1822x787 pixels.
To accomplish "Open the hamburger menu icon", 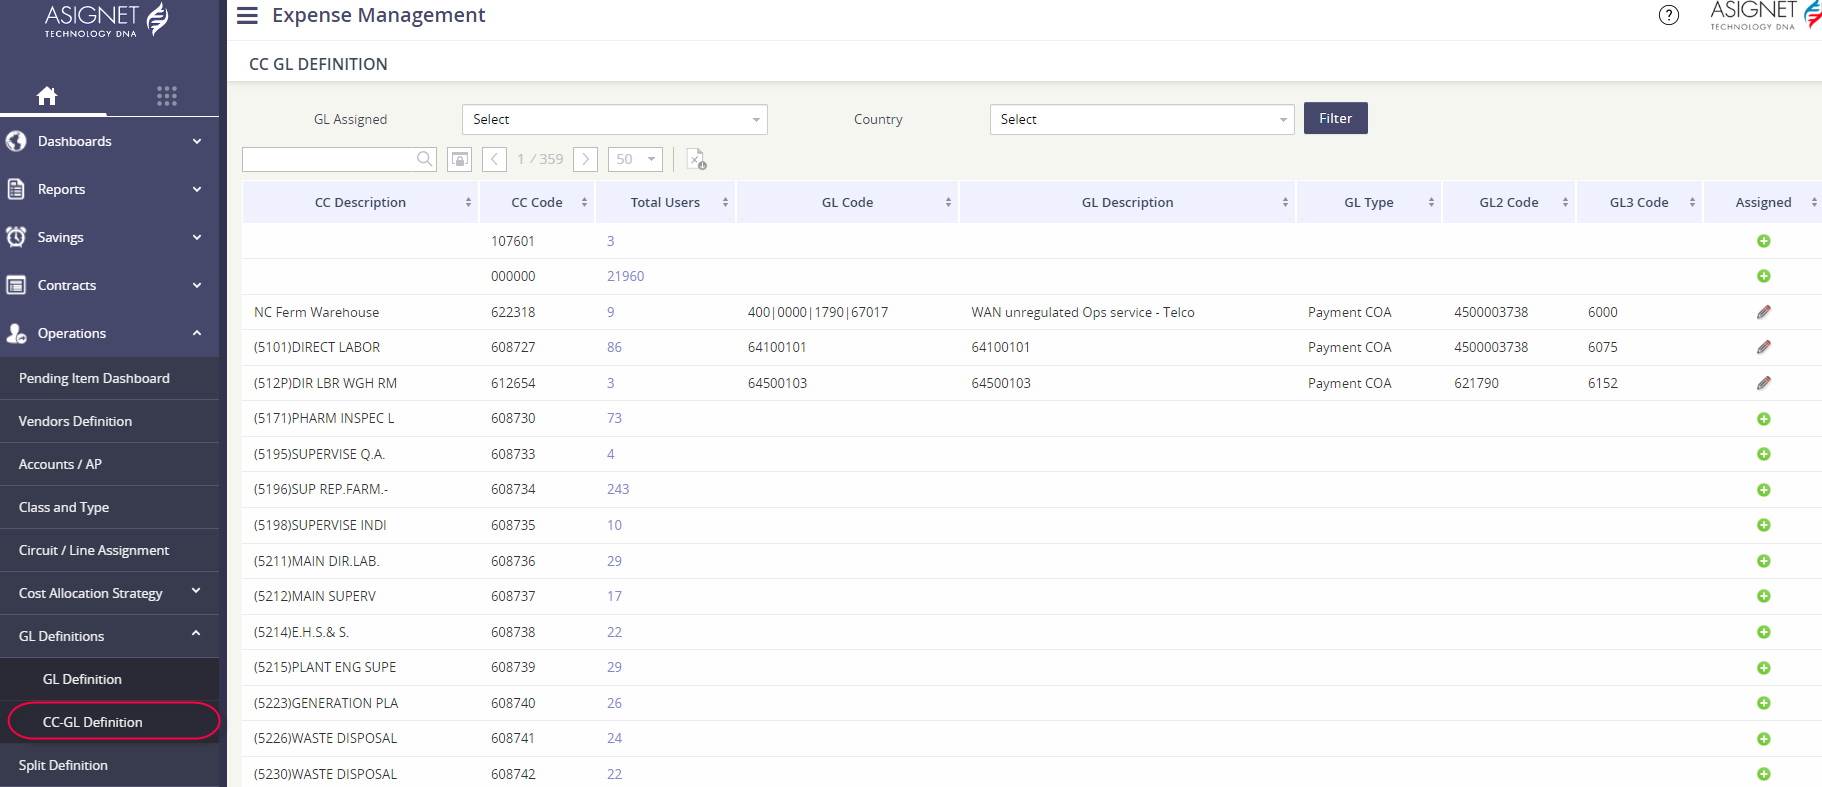I will pyautogui.click(x=247, y=15).
